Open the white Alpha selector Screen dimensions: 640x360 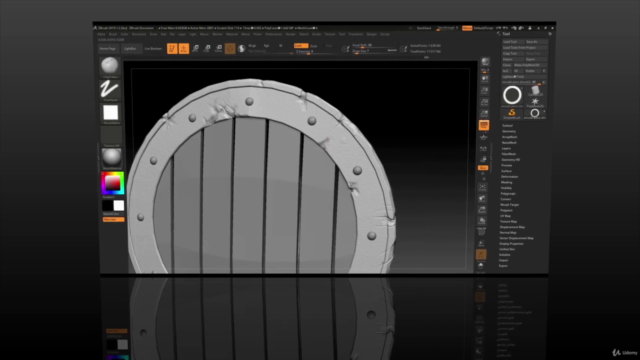coord(110,113)
